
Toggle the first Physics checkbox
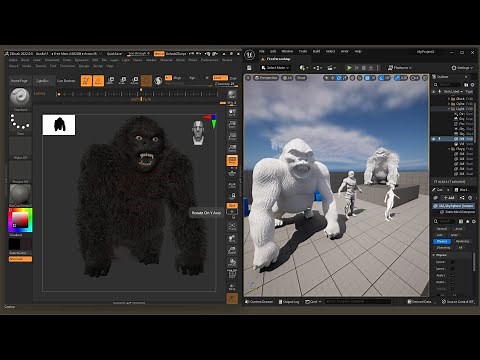[452, 262]
